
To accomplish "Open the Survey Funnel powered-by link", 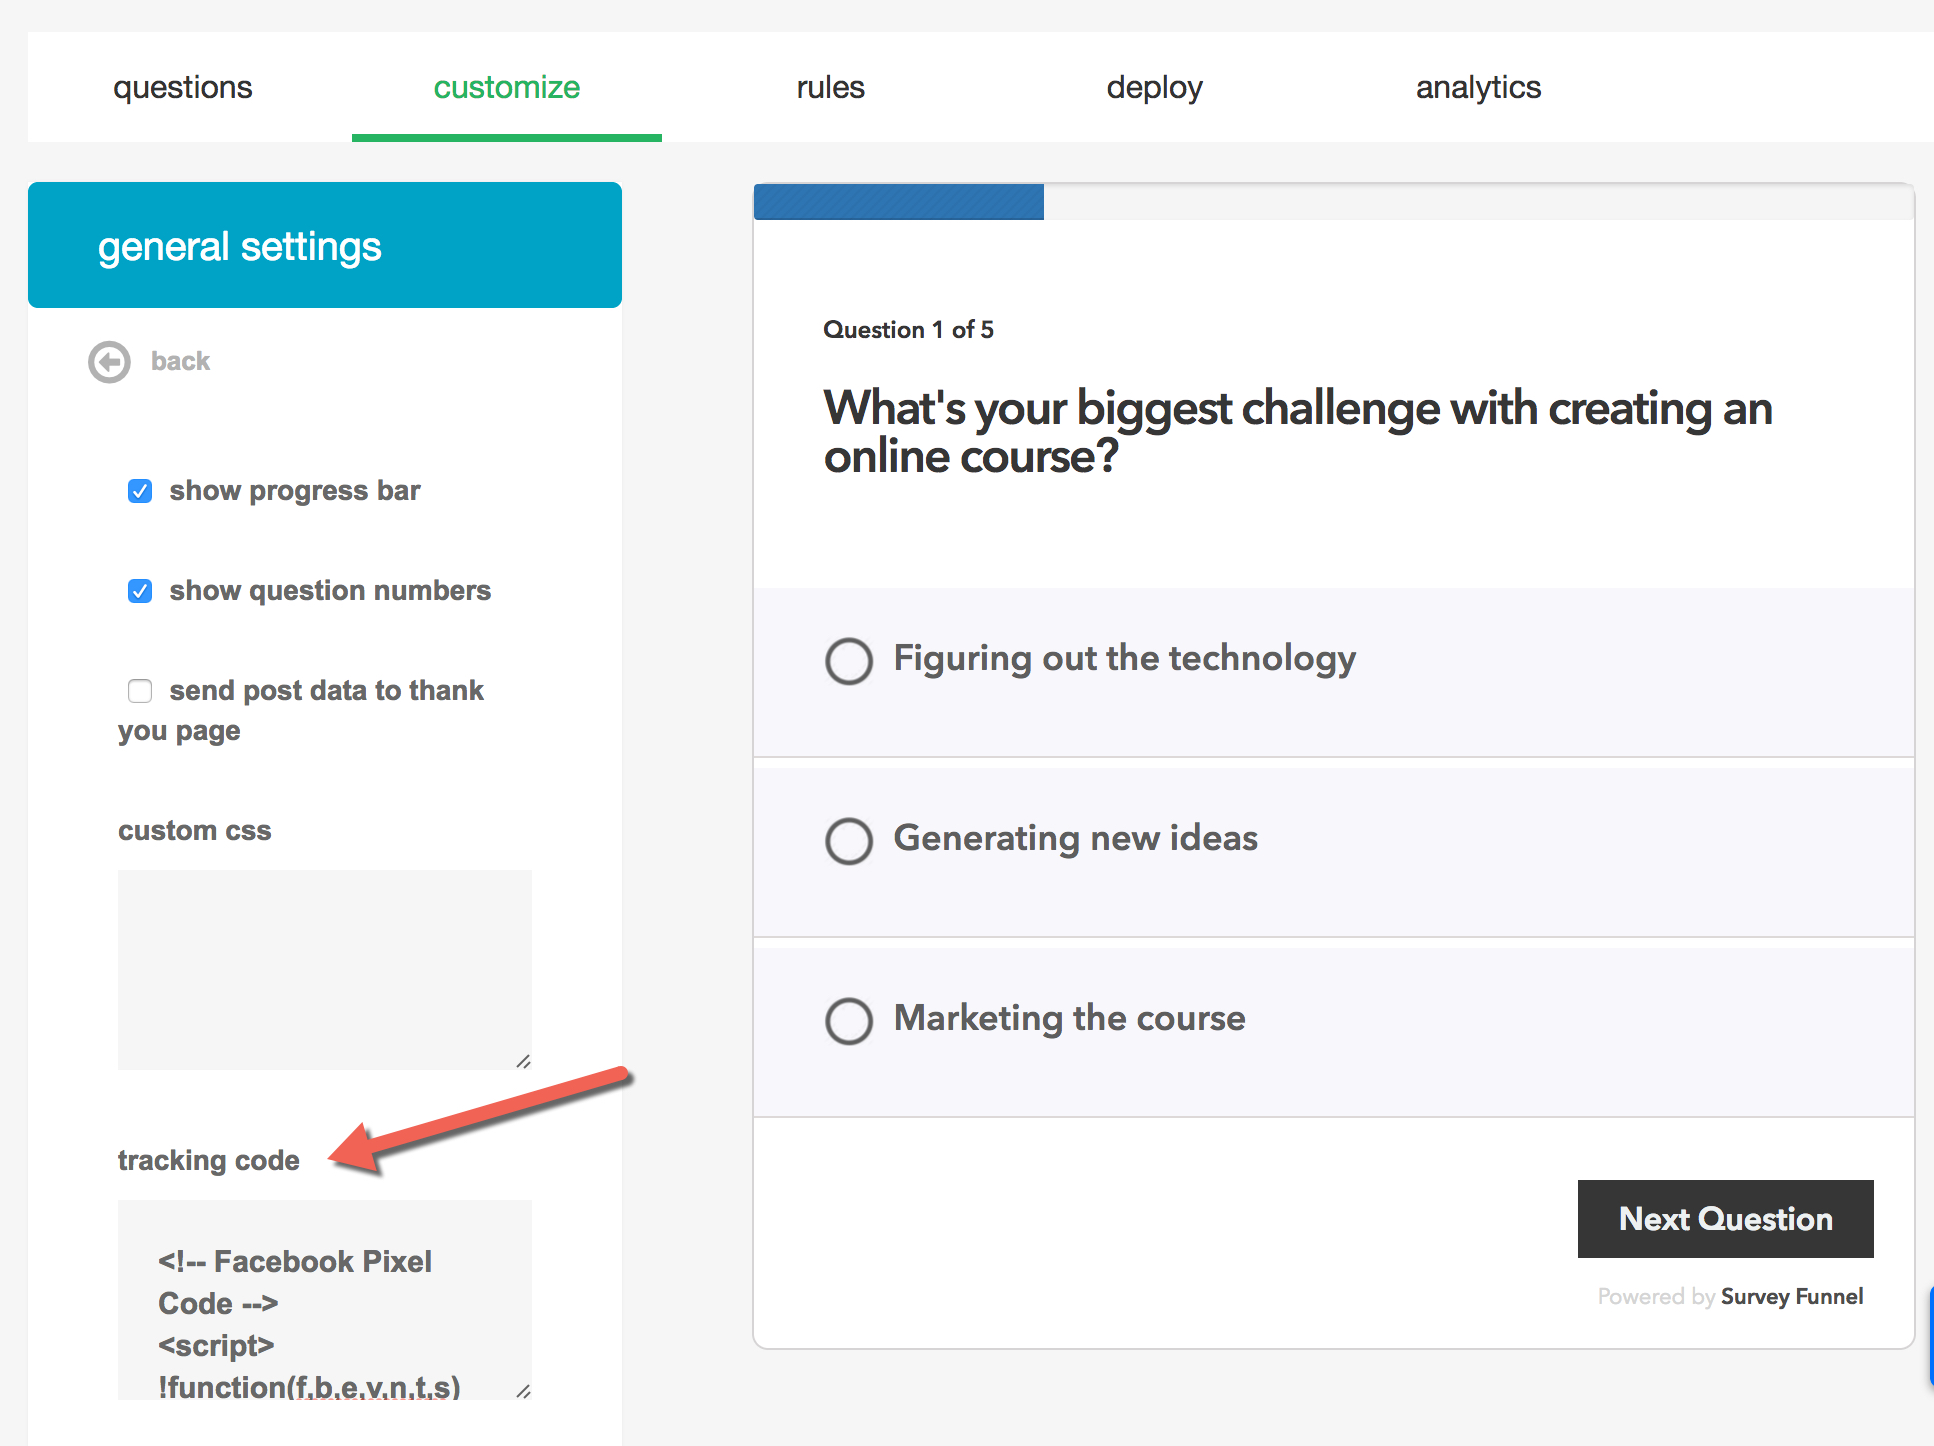I will pos(1791,1297).
